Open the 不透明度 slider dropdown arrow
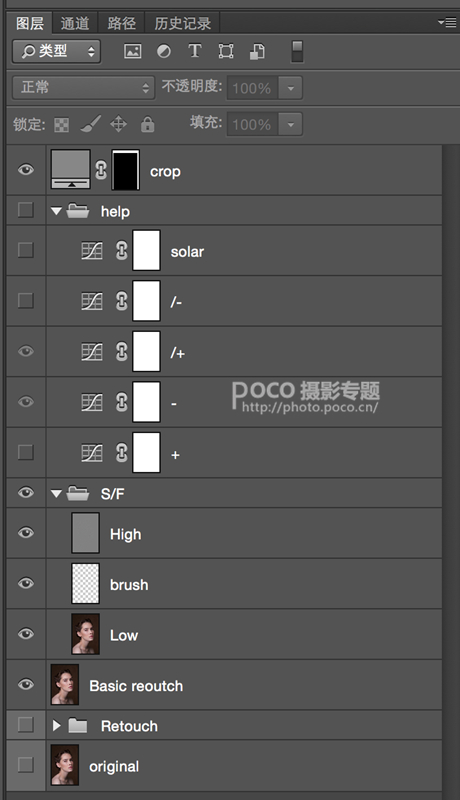The width and height of the screenshot is (460, 800). (290, 88)
